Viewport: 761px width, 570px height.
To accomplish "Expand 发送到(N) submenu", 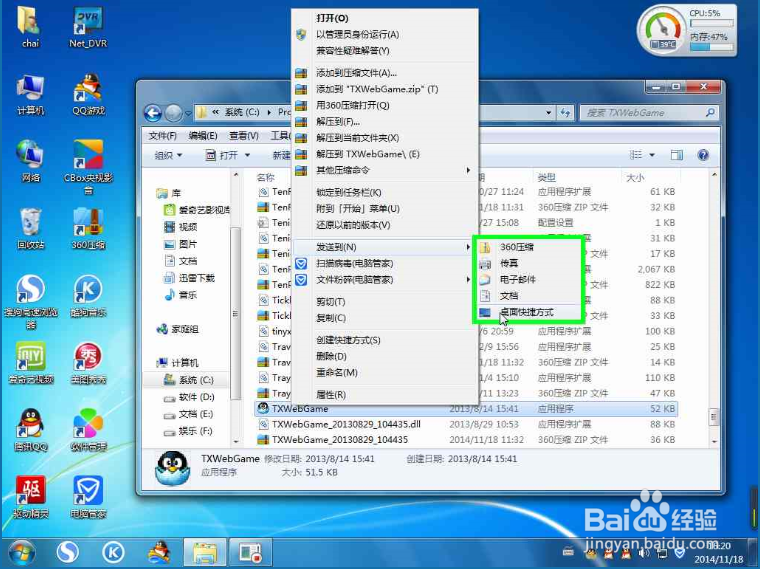I will click(384, 247).
